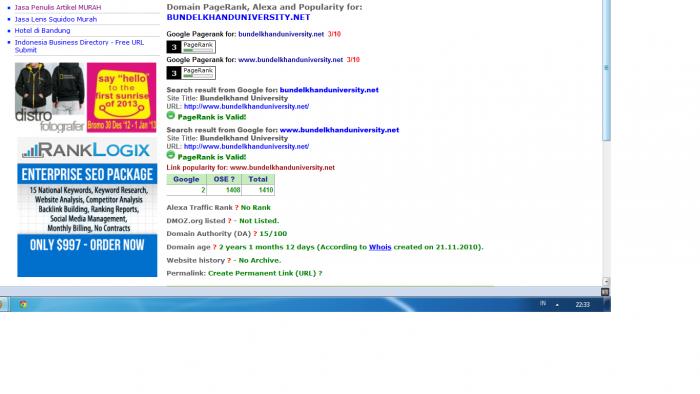Open BUNDELKHANDUNIVERSITY.NET heading link
This screenshot has width=700, height=394.
[238, 17]
